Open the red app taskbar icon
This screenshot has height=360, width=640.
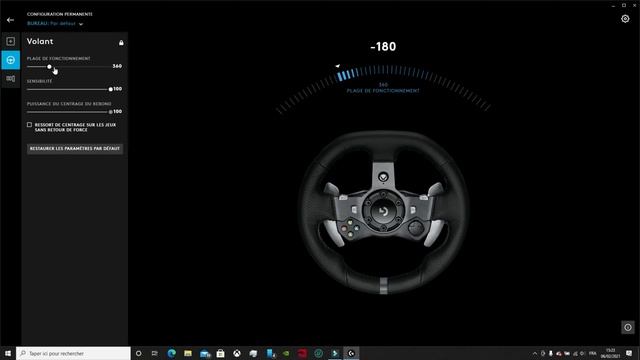(302, 353)
